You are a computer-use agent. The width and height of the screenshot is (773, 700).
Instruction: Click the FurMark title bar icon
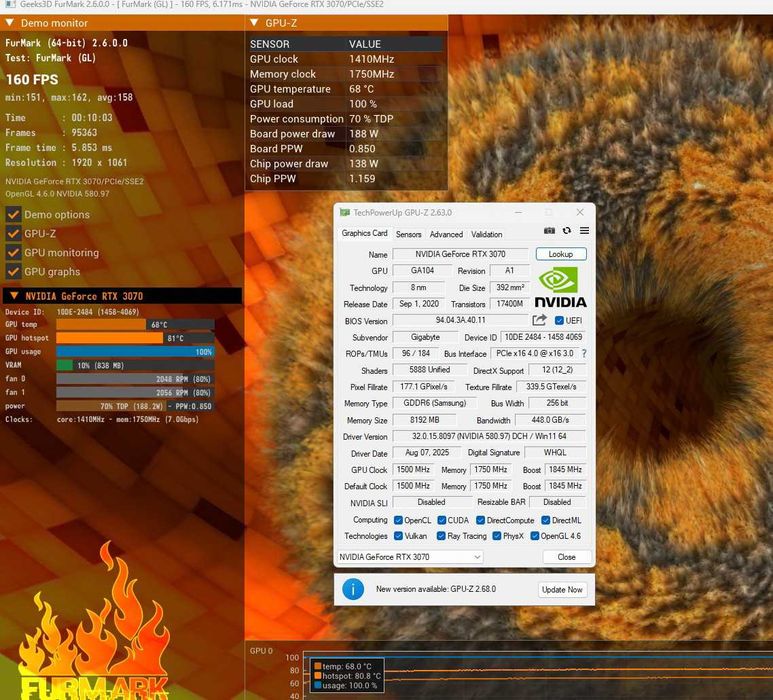(9, 4)
